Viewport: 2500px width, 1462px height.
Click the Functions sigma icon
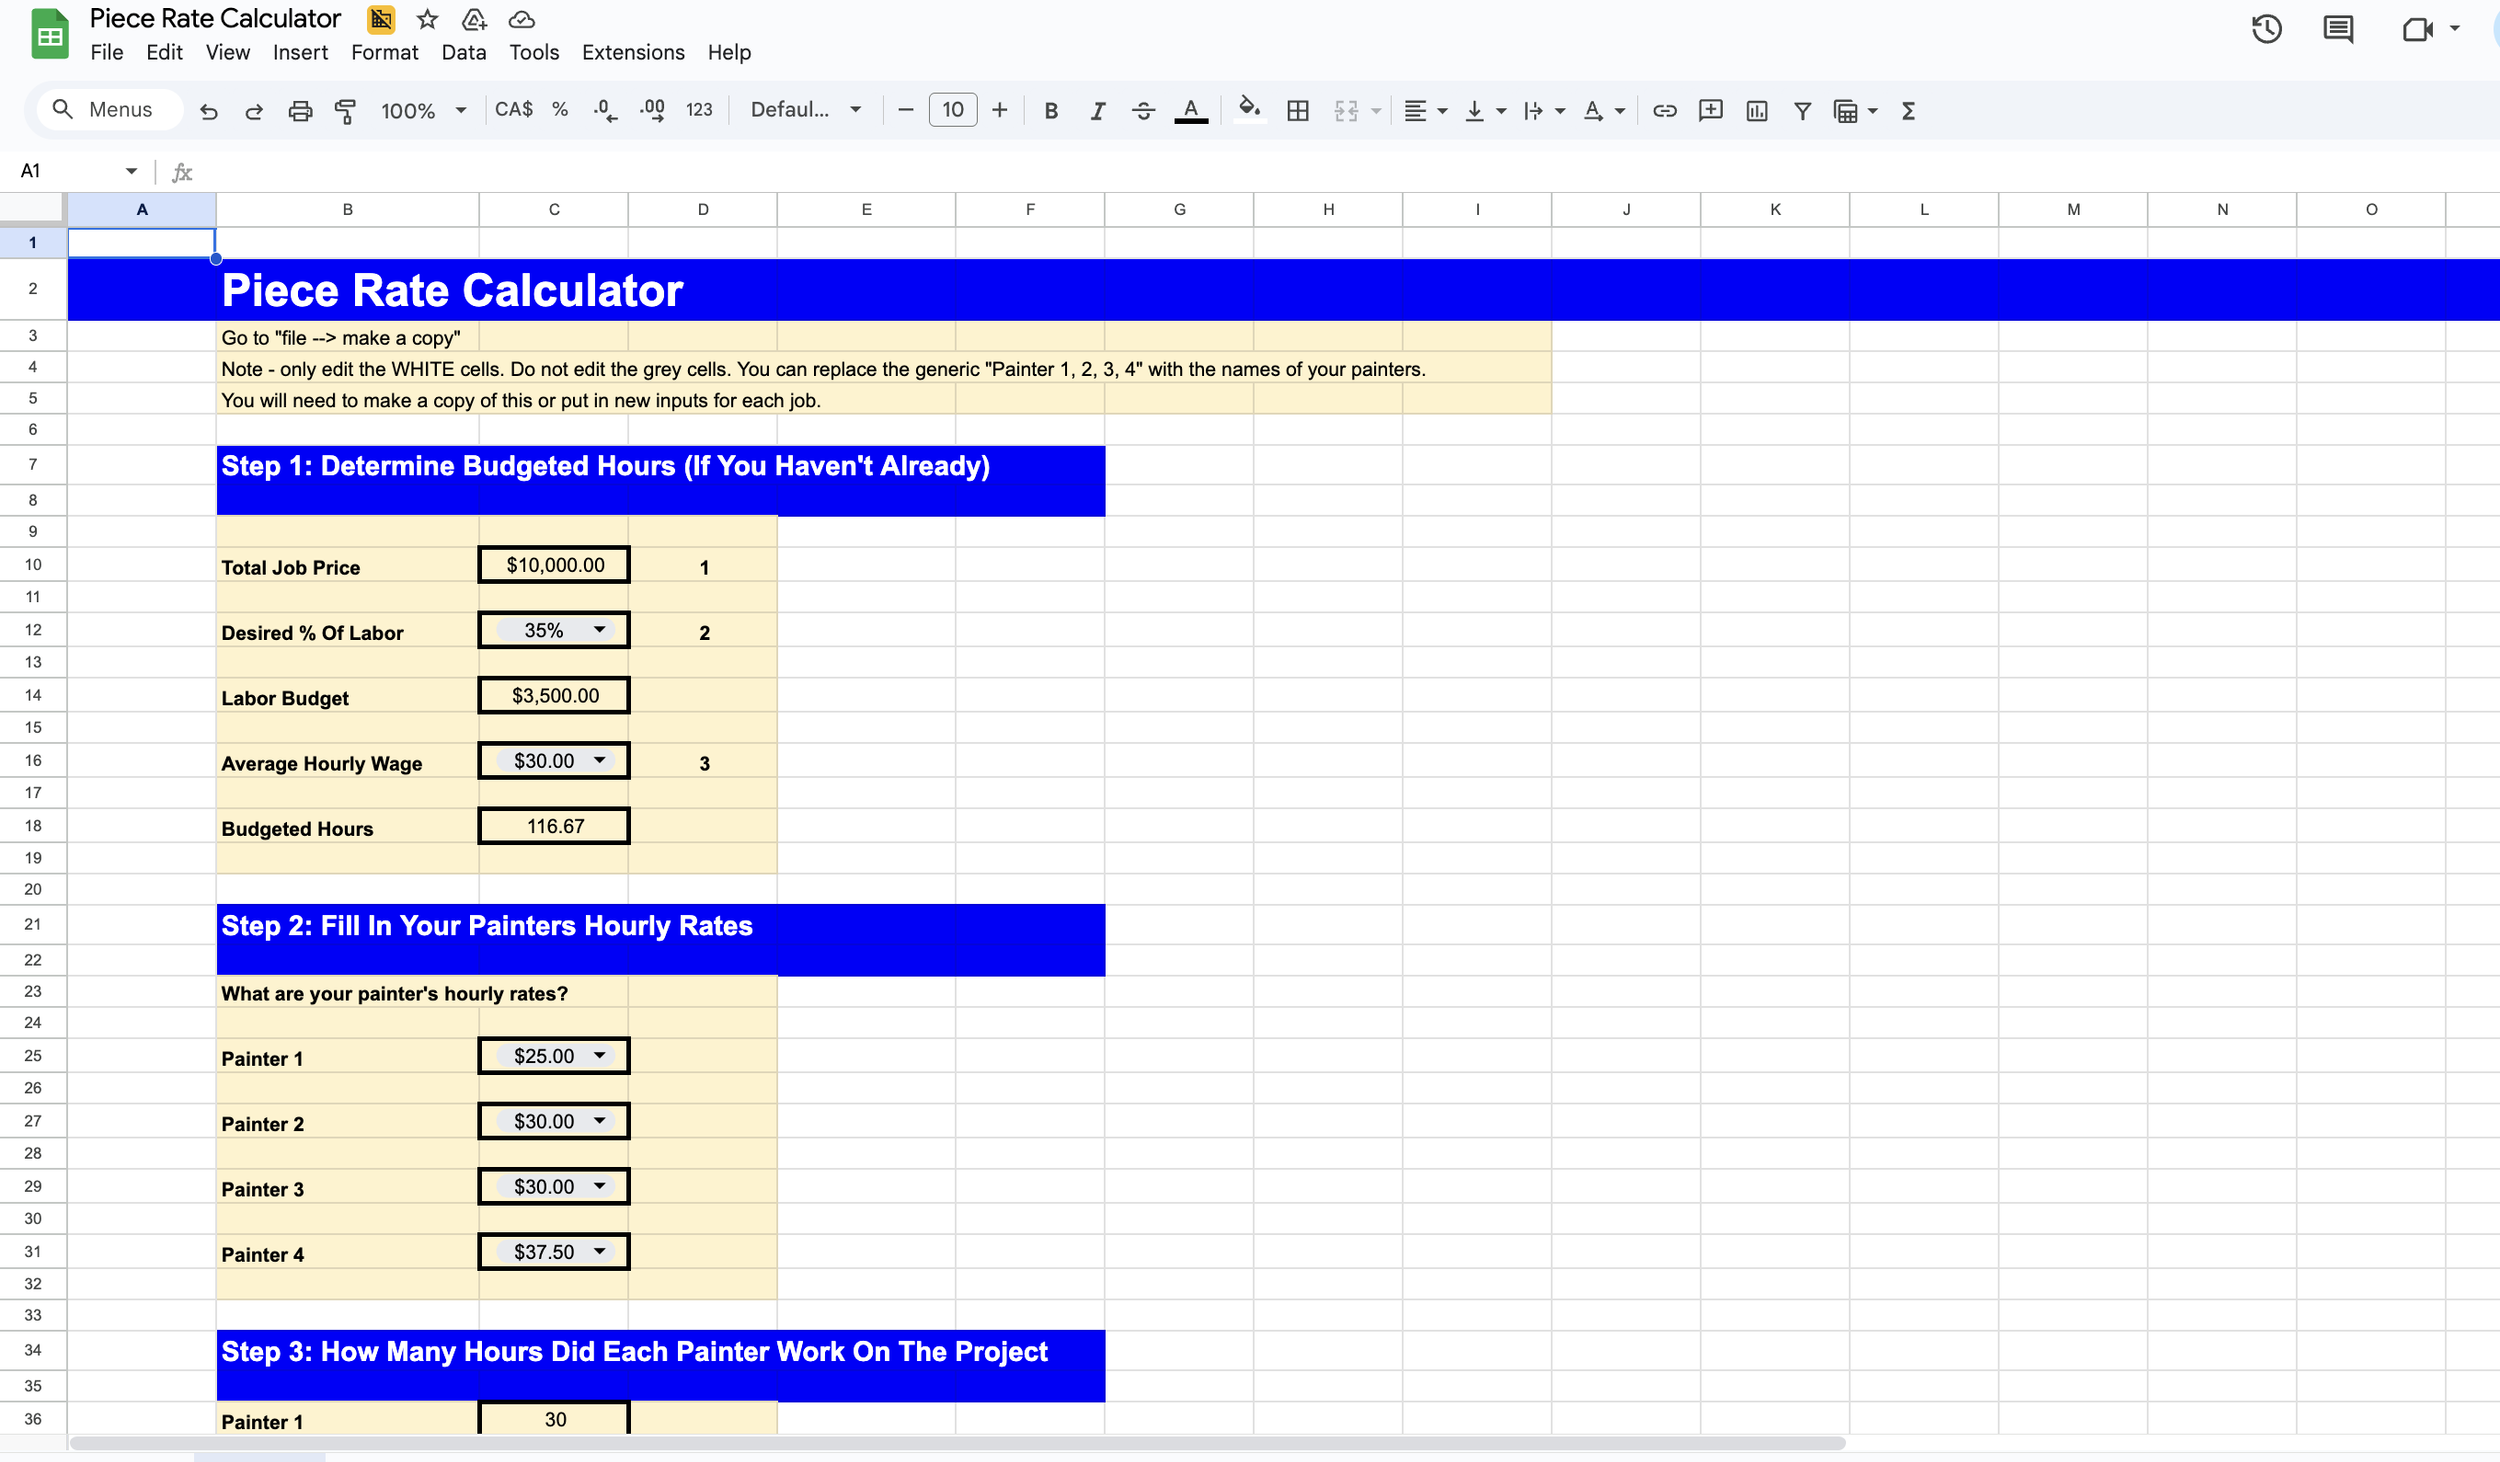(x=1908, y=111)
